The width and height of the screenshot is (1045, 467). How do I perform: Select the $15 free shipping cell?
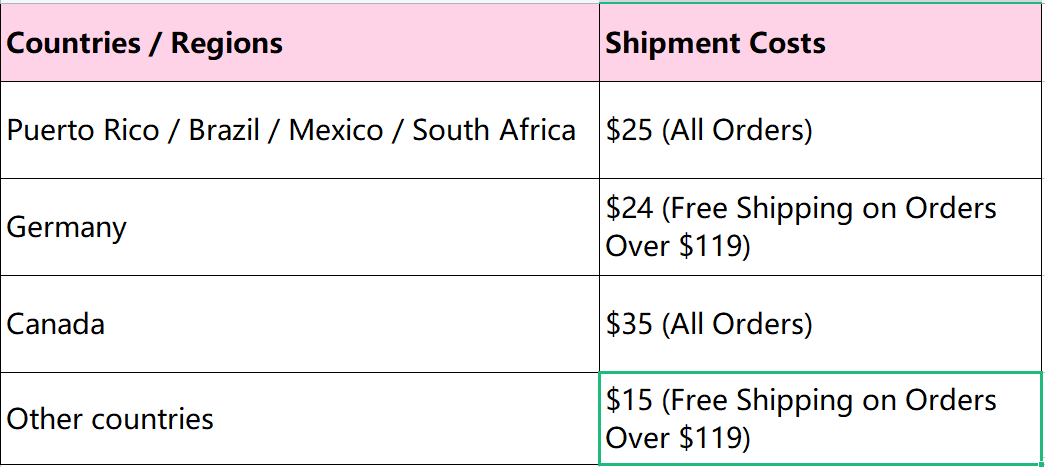point(822,418)
